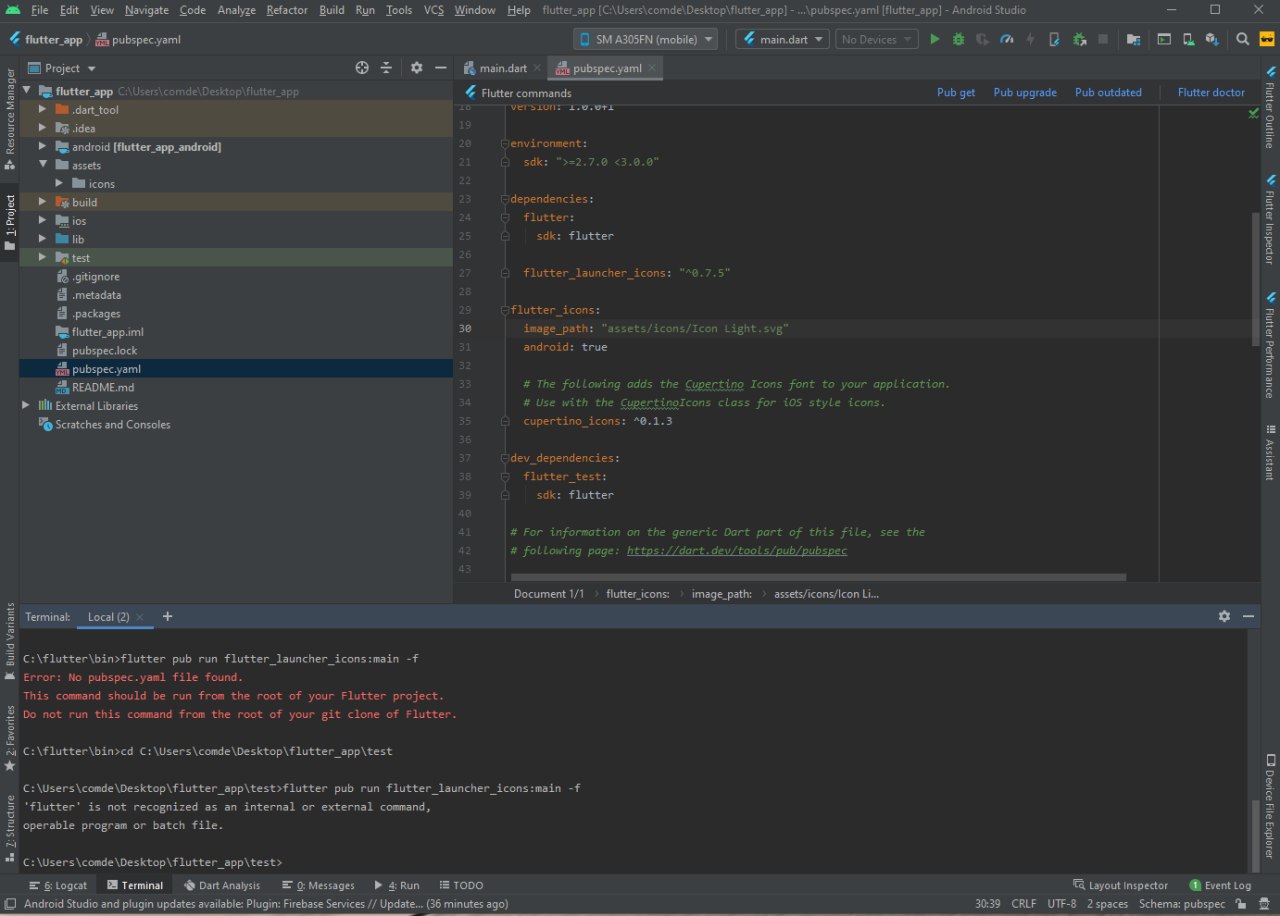Close the Local (2) terminal tab
1280x916 pixels.
(x=140, y=617)
